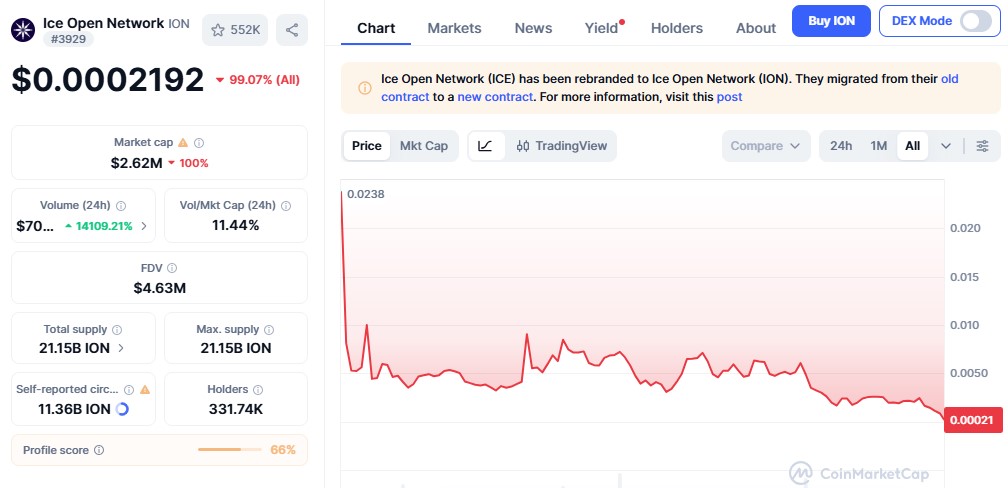Open the rebrand post link
The width and height of the screenshot is (1008, 488).
[729, 97]
